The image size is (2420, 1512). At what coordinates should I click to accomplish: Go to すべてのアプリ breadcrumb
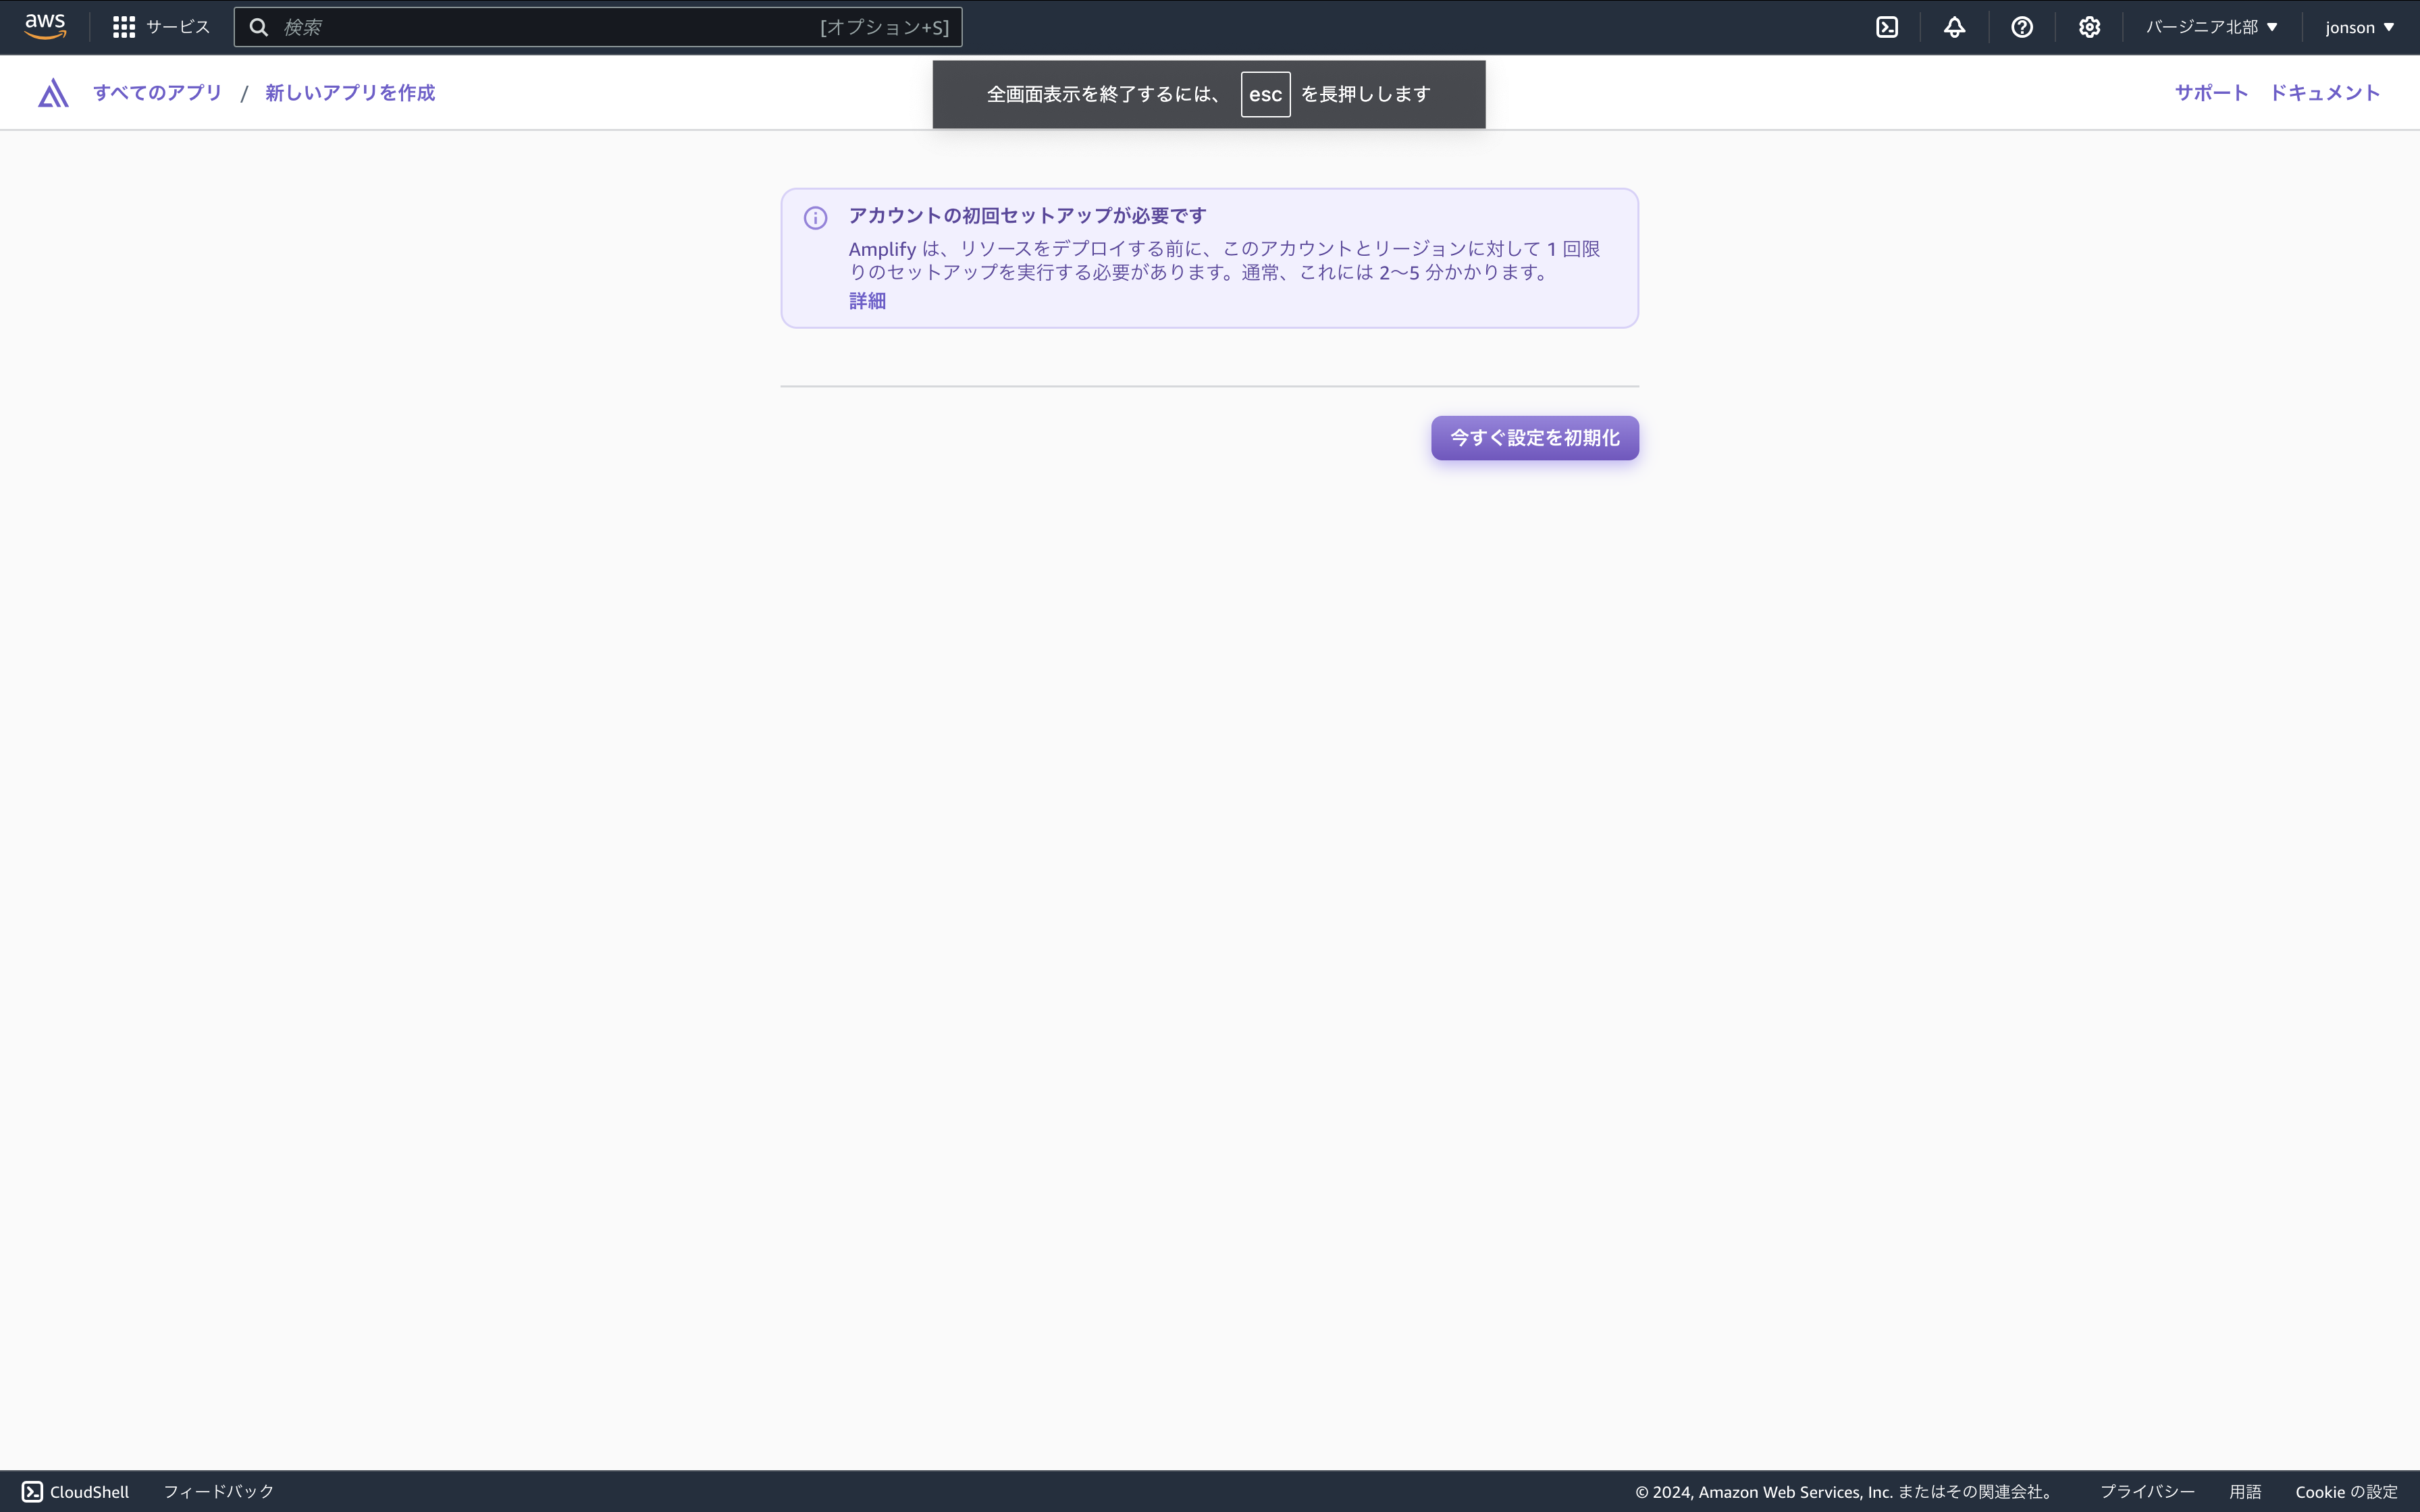tap(157, 93)
